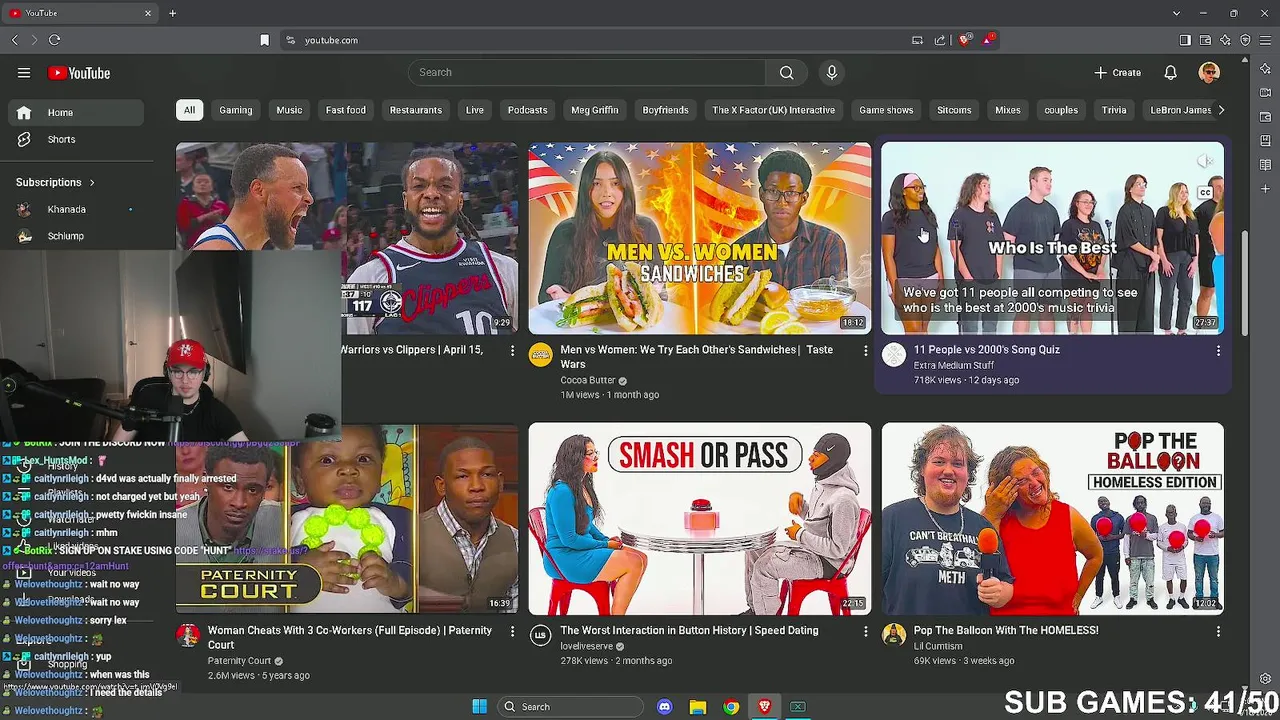Click the page vertical scrollbar

click(x=1244, y=285)
